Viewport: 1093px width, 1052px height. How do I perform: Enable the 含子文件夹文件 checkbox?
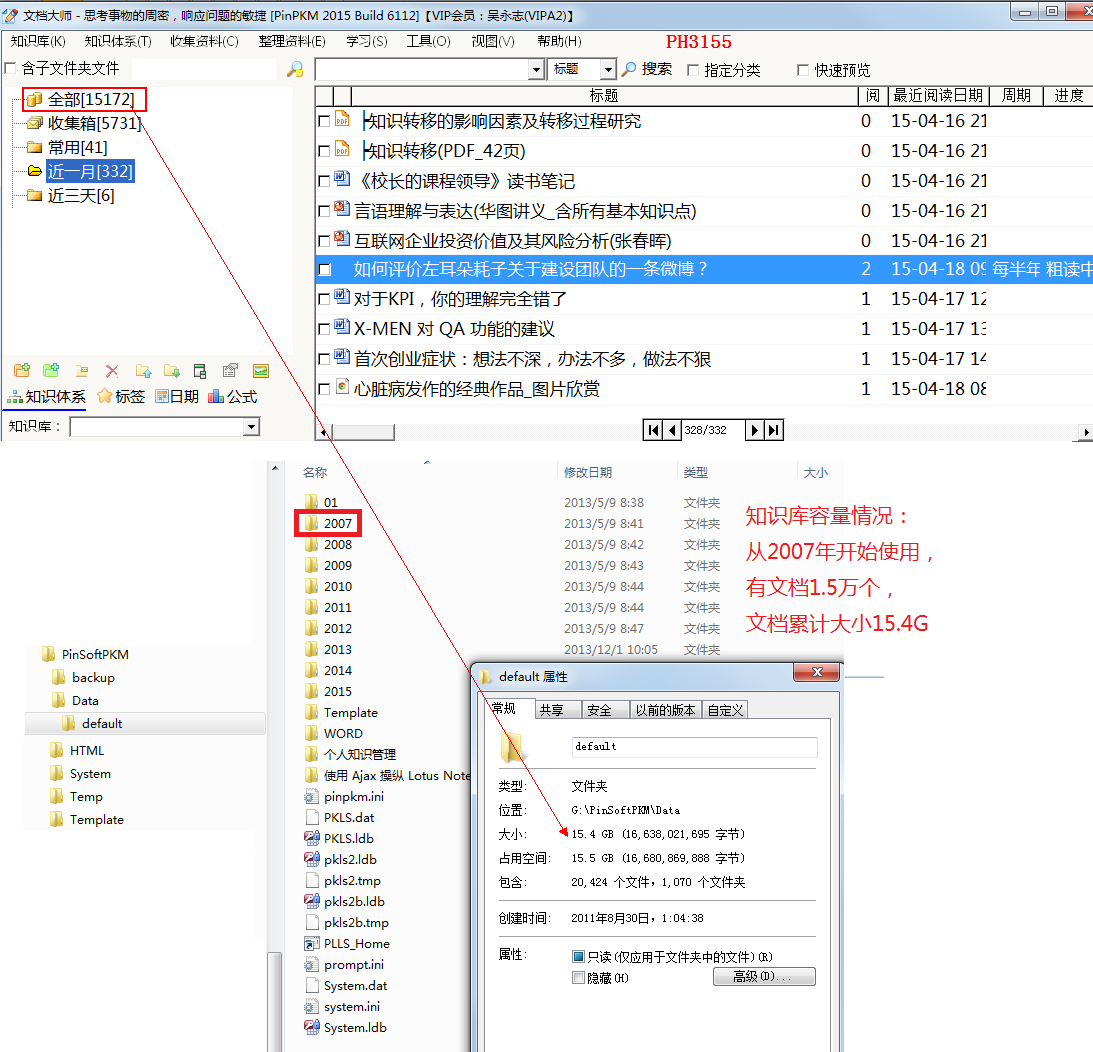click(x=11, y=69)
